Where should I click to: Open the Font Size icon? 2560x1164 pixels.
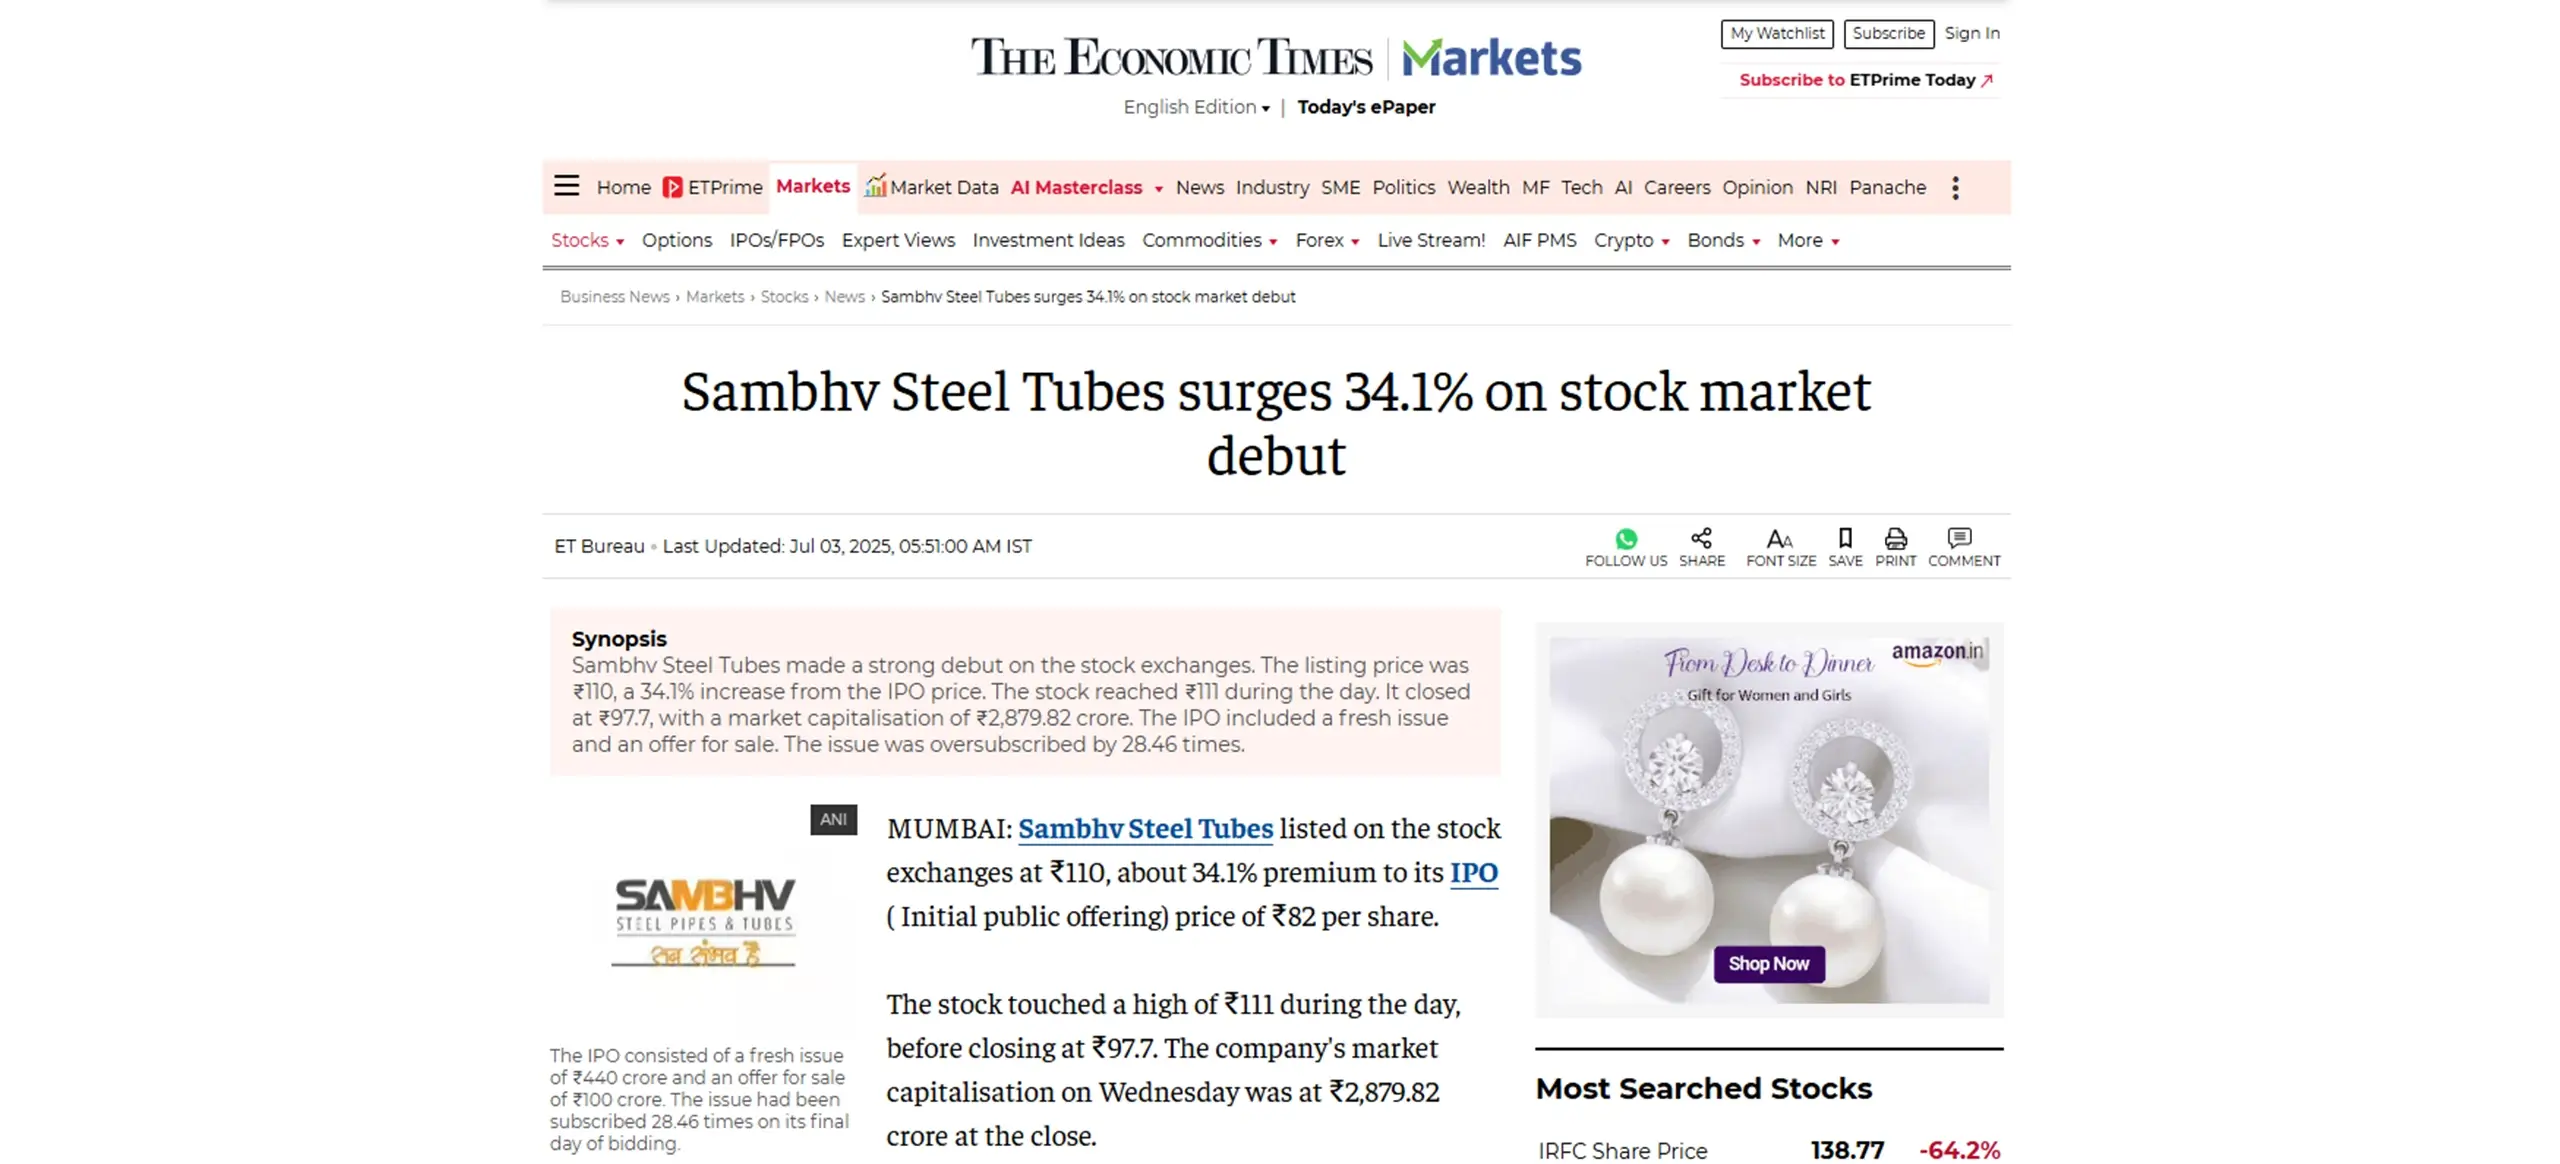[1779, 539]
